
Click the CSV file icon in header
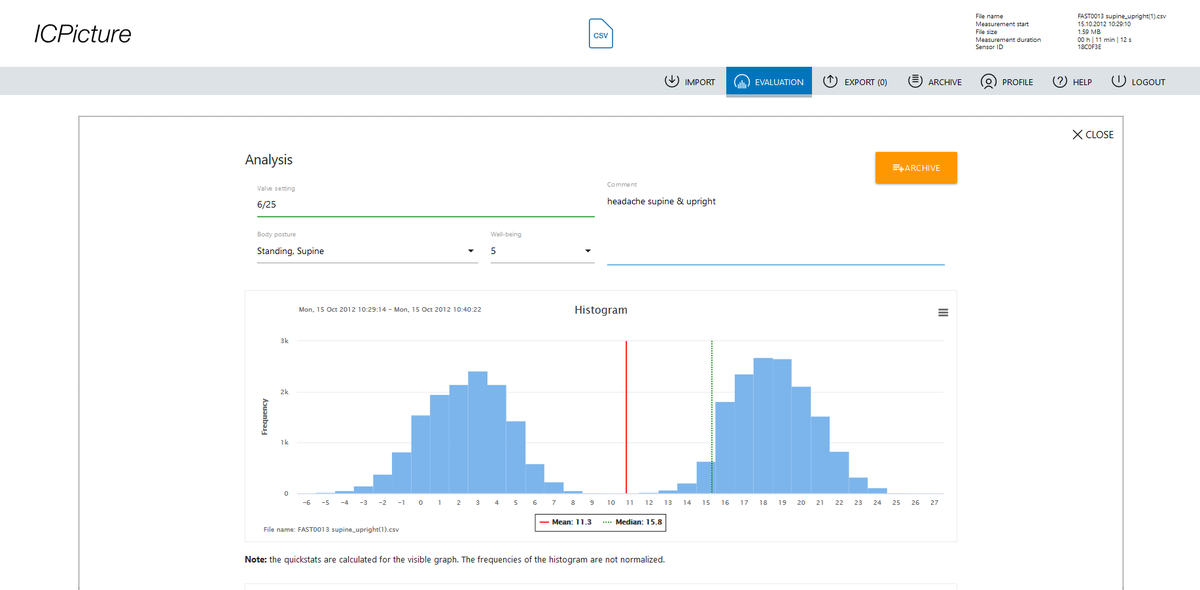pos(600,34)
